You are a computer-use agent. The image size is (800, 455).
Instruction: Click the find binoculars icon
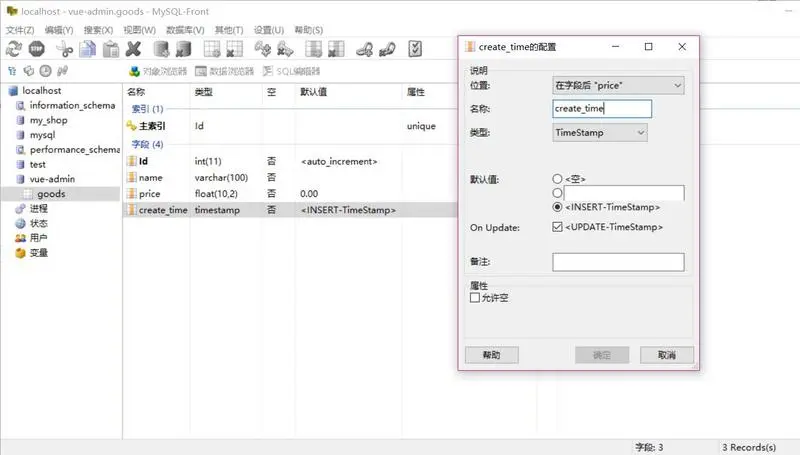pyautogui.click(x=62, y=71)
